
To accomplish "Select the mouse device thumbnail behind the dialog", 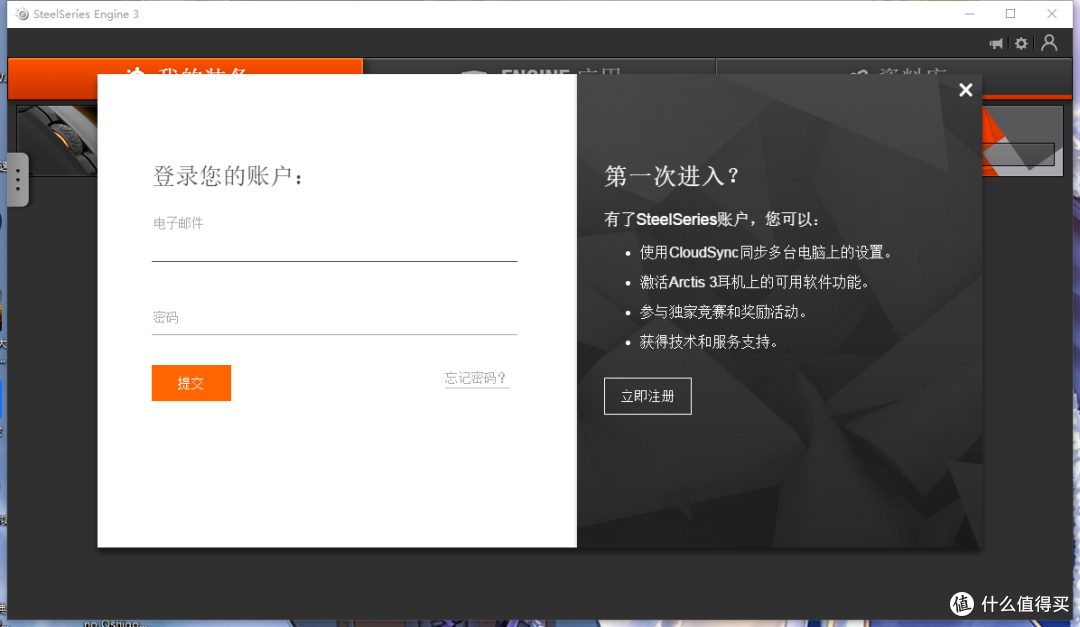I will 56,140.
